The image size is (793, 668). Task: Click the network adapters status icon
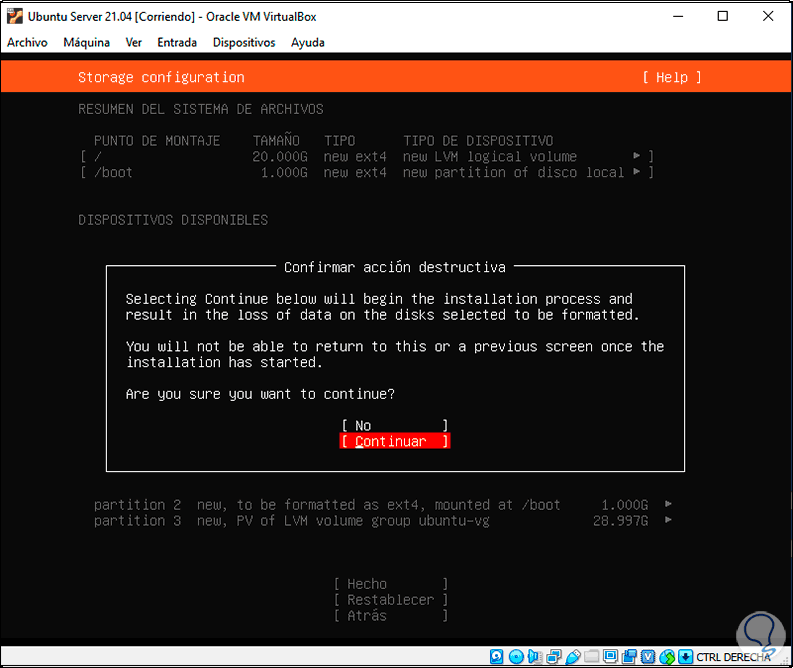pyautogui.click(x=554, y=656)
